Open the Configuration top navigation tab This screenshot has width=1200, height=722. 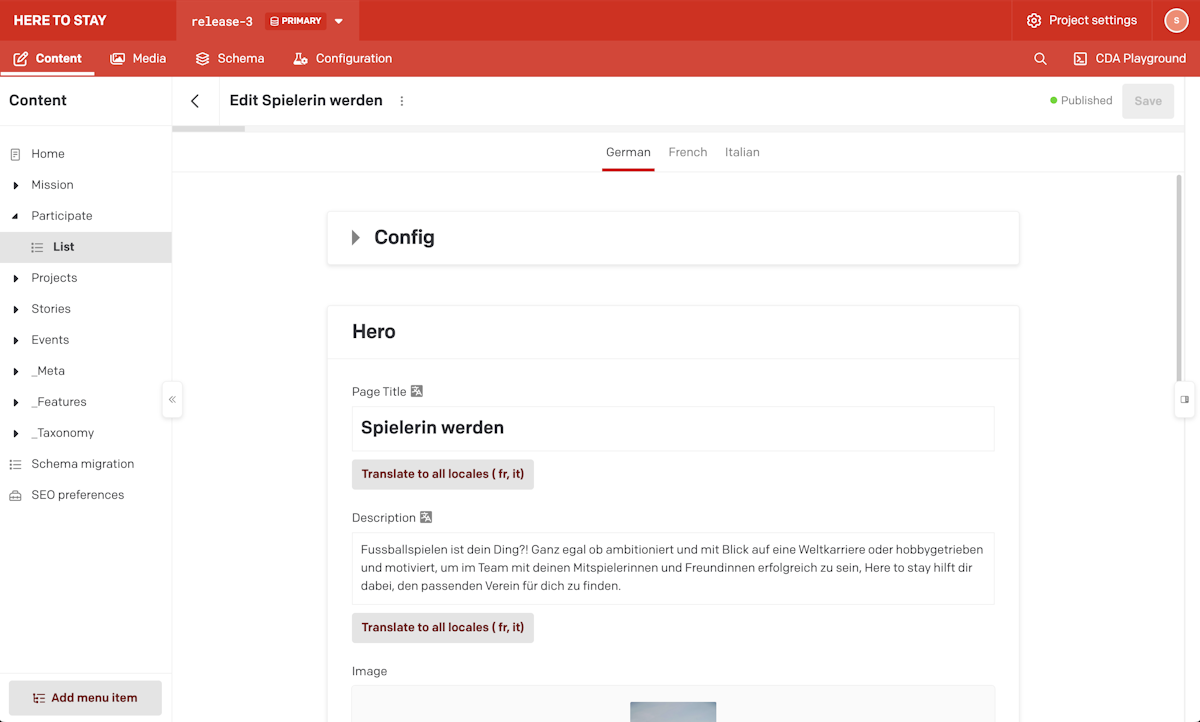[x=343, y=59]
